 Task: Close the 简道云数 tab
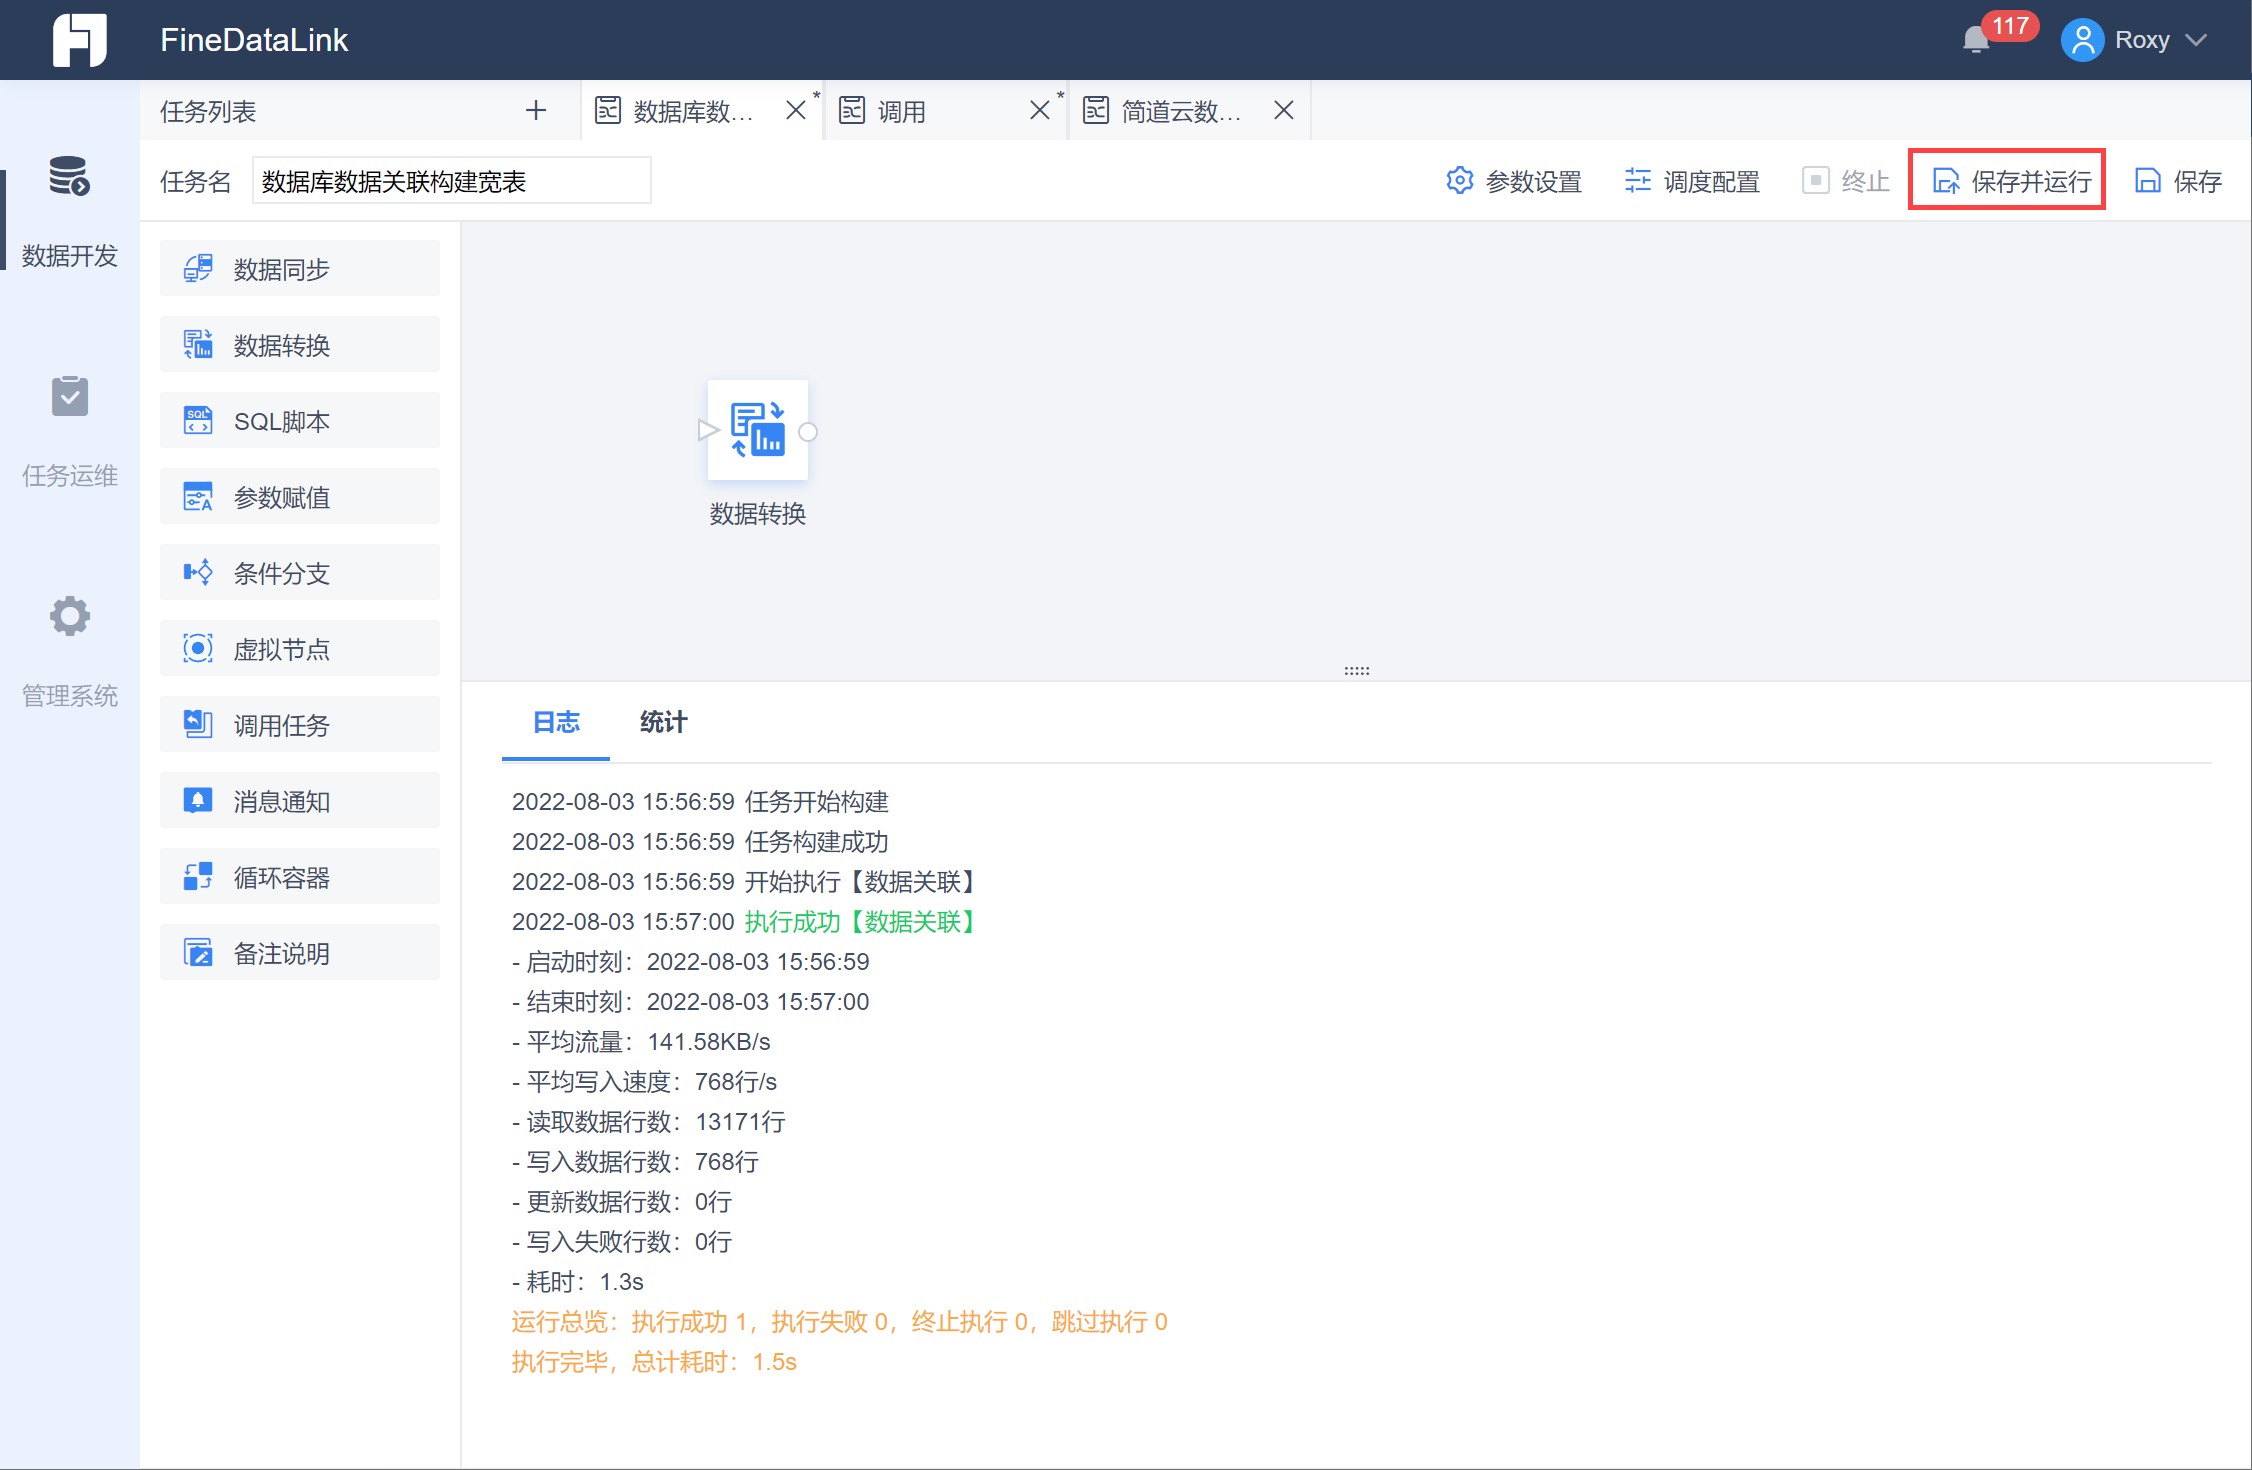pos(1284,111)
